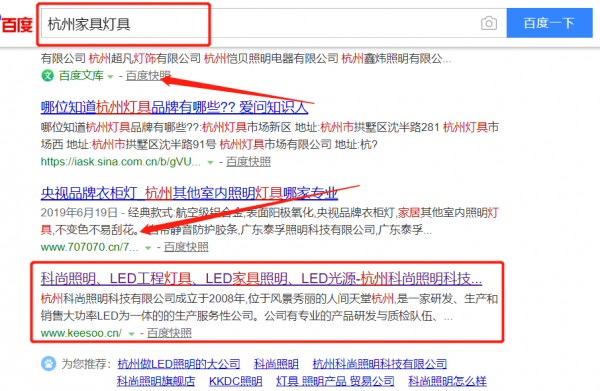Open 百度快照 next to www.keesoo.cn
This screenshot has height=391, width=600.
coord(169,333)
